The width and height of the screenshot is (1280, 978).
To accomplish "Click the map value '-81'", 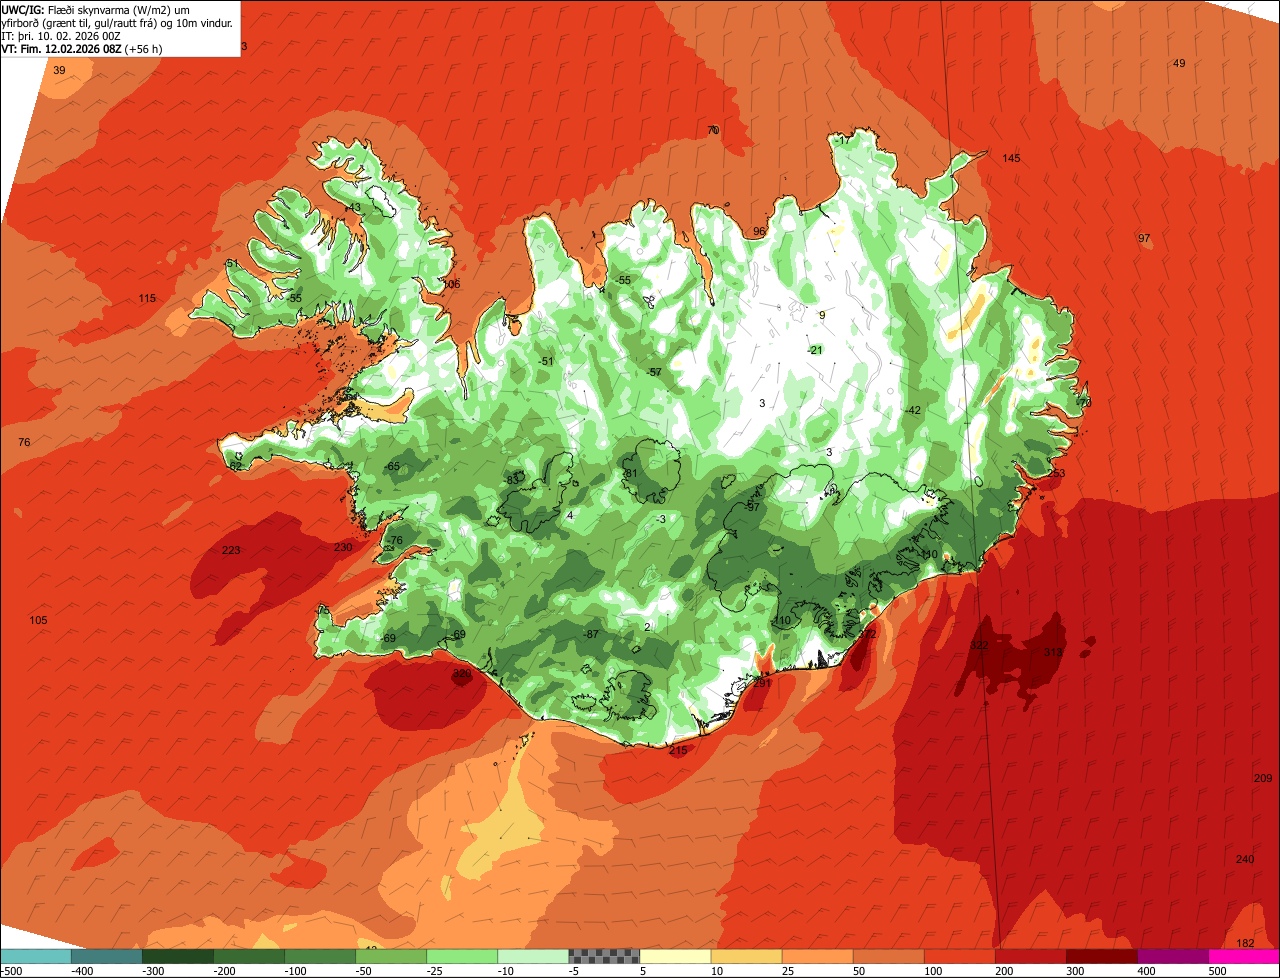I will [x=629, y=473].
